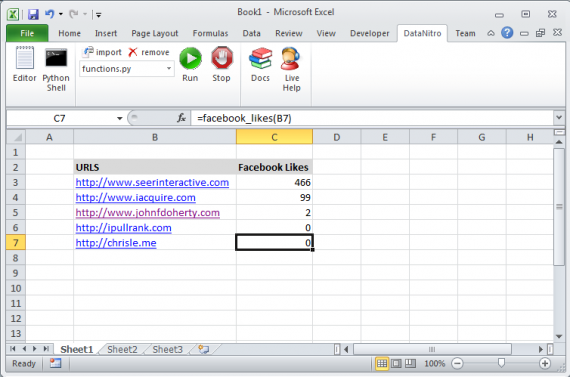Open the Review tab

289,33
